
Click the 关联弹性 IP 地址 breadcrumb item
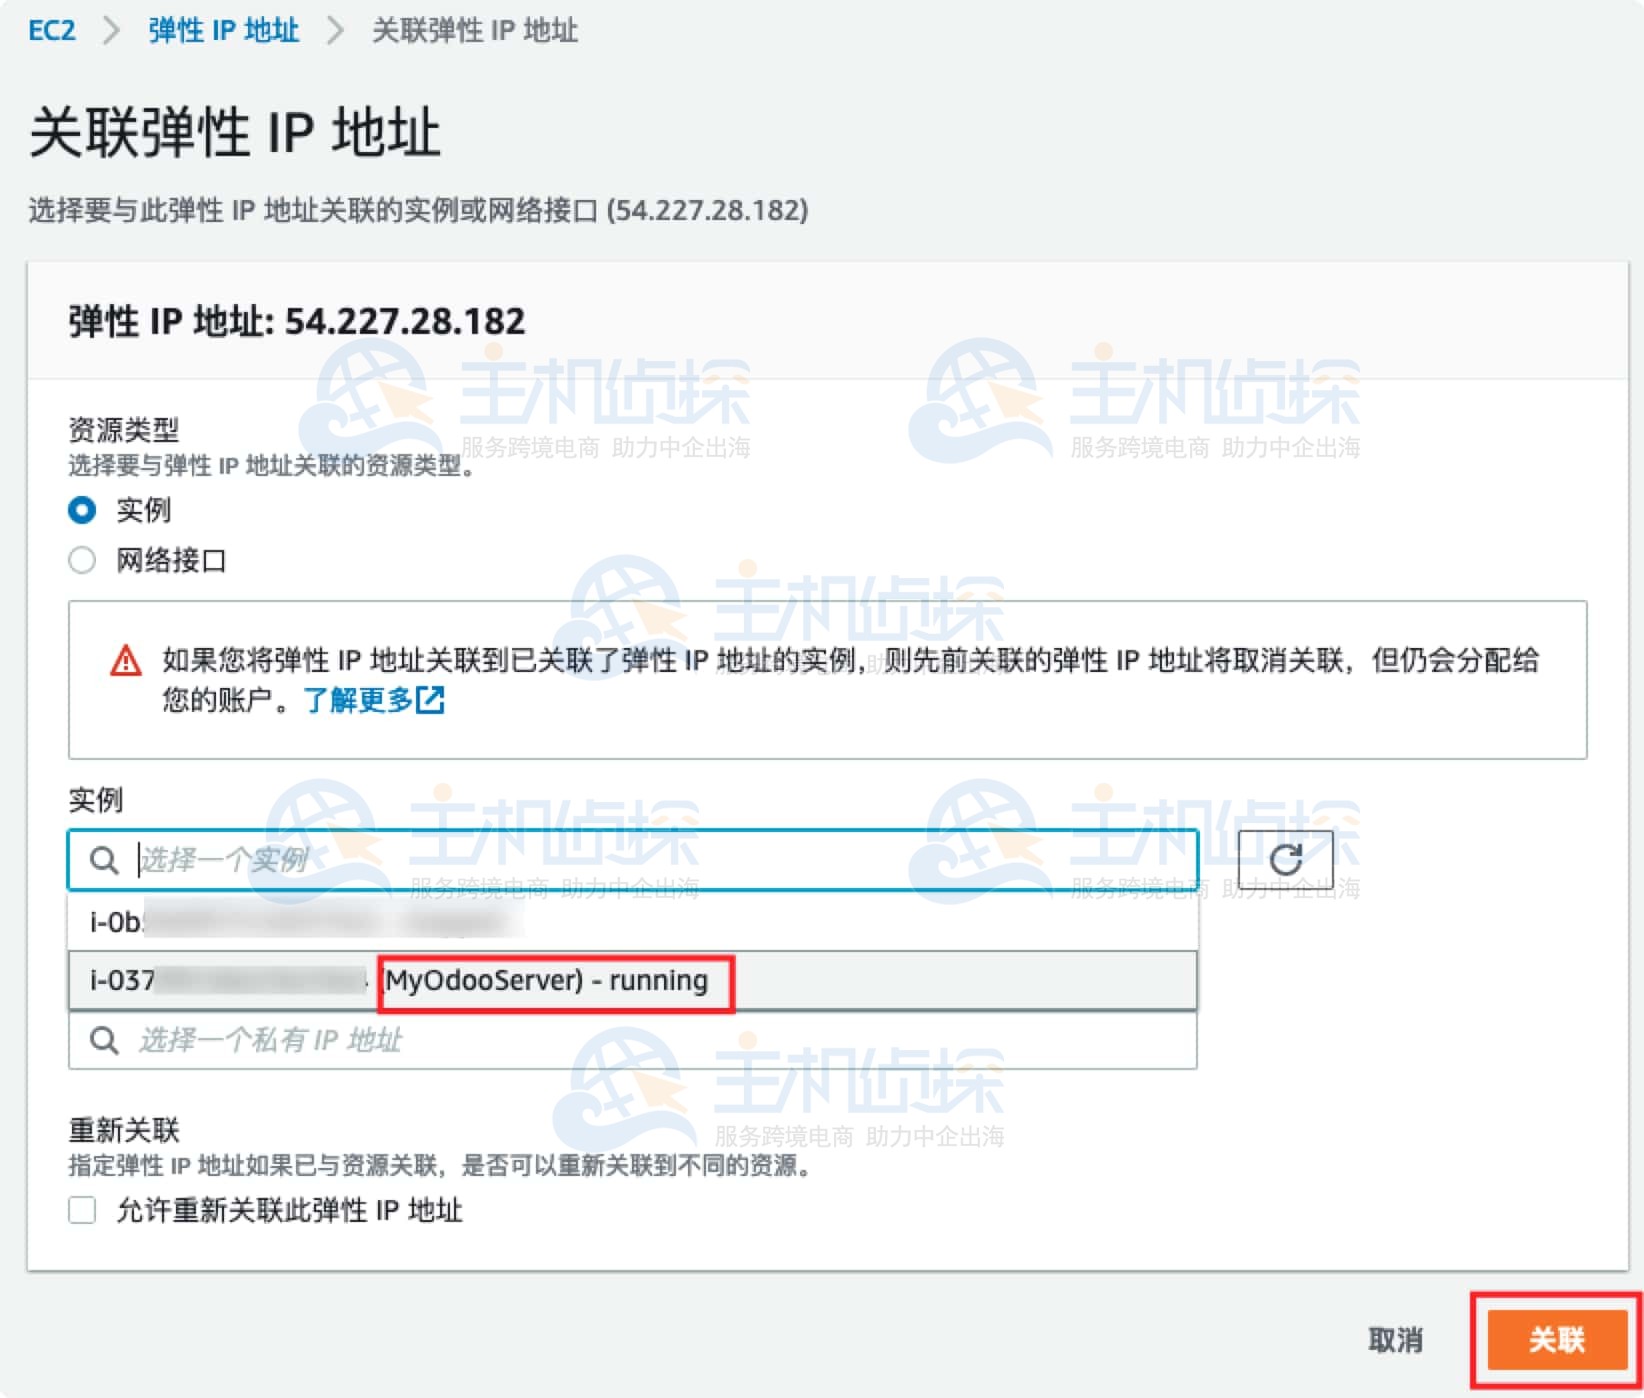tap(472, 30)
